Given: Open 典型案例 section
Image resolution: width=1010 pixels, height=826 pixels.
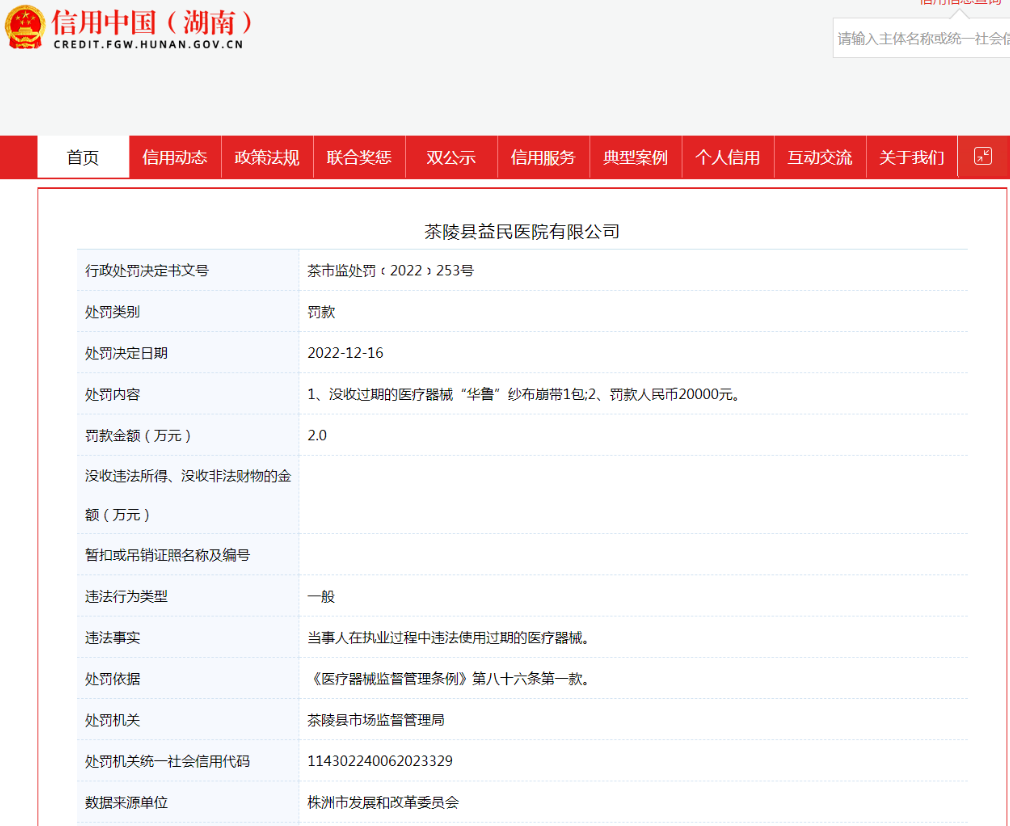Looking at the screenshot, I should pos(635,157).
